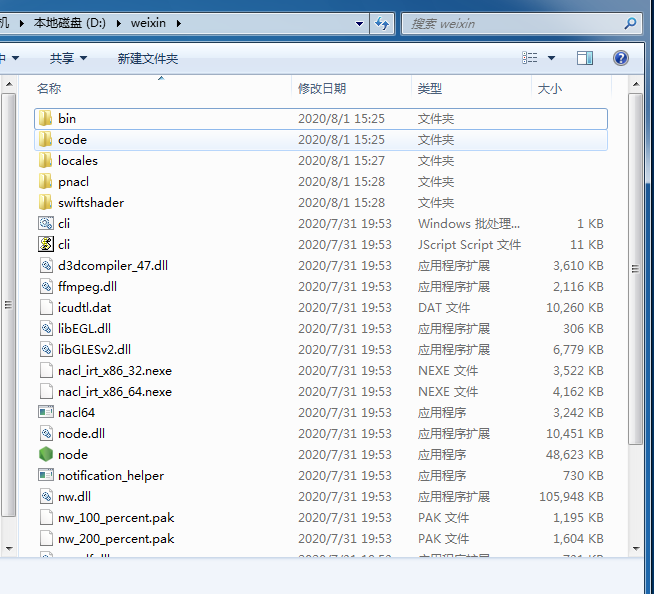Click the search magnifier icon
654x594 pixels.
(630, 23)
